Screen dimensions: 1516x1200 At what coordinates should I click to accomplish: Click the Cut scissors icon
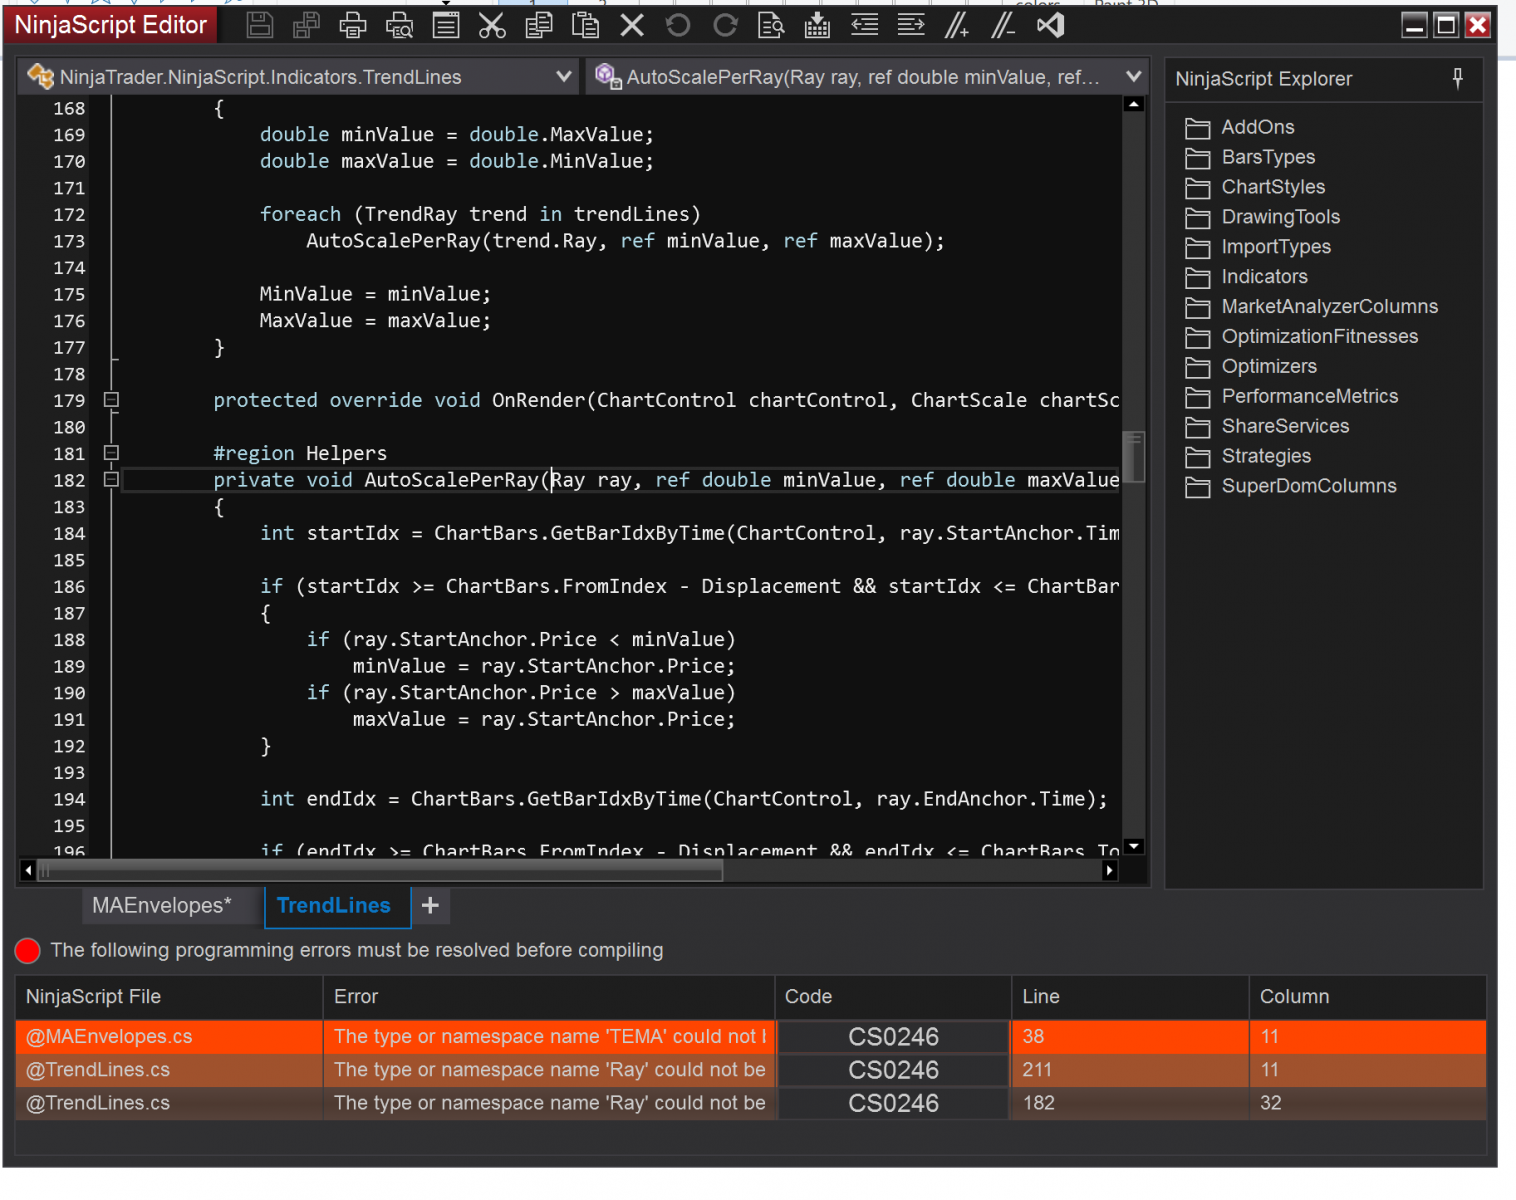(492, 26)
